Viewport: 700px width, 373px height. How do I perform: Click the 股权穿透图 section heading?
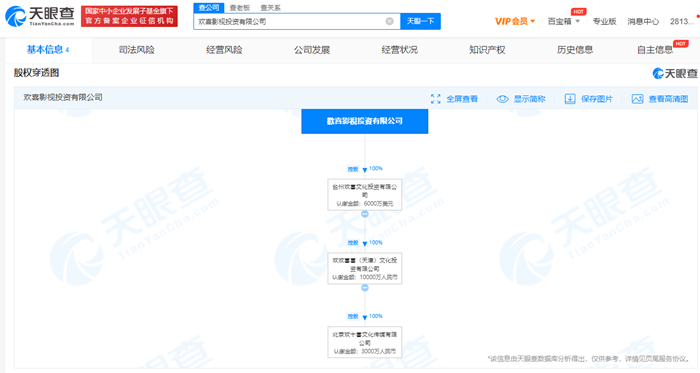[x=36, y=73]
